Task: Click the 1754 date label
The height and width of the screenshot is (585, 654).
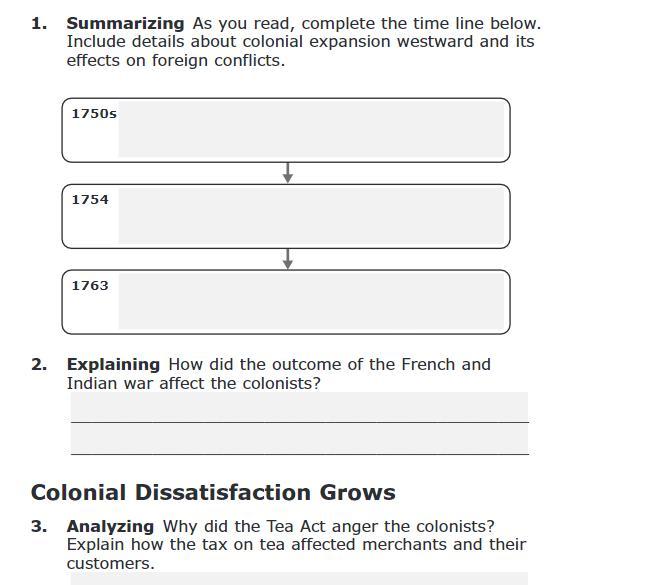Action: 90,200
